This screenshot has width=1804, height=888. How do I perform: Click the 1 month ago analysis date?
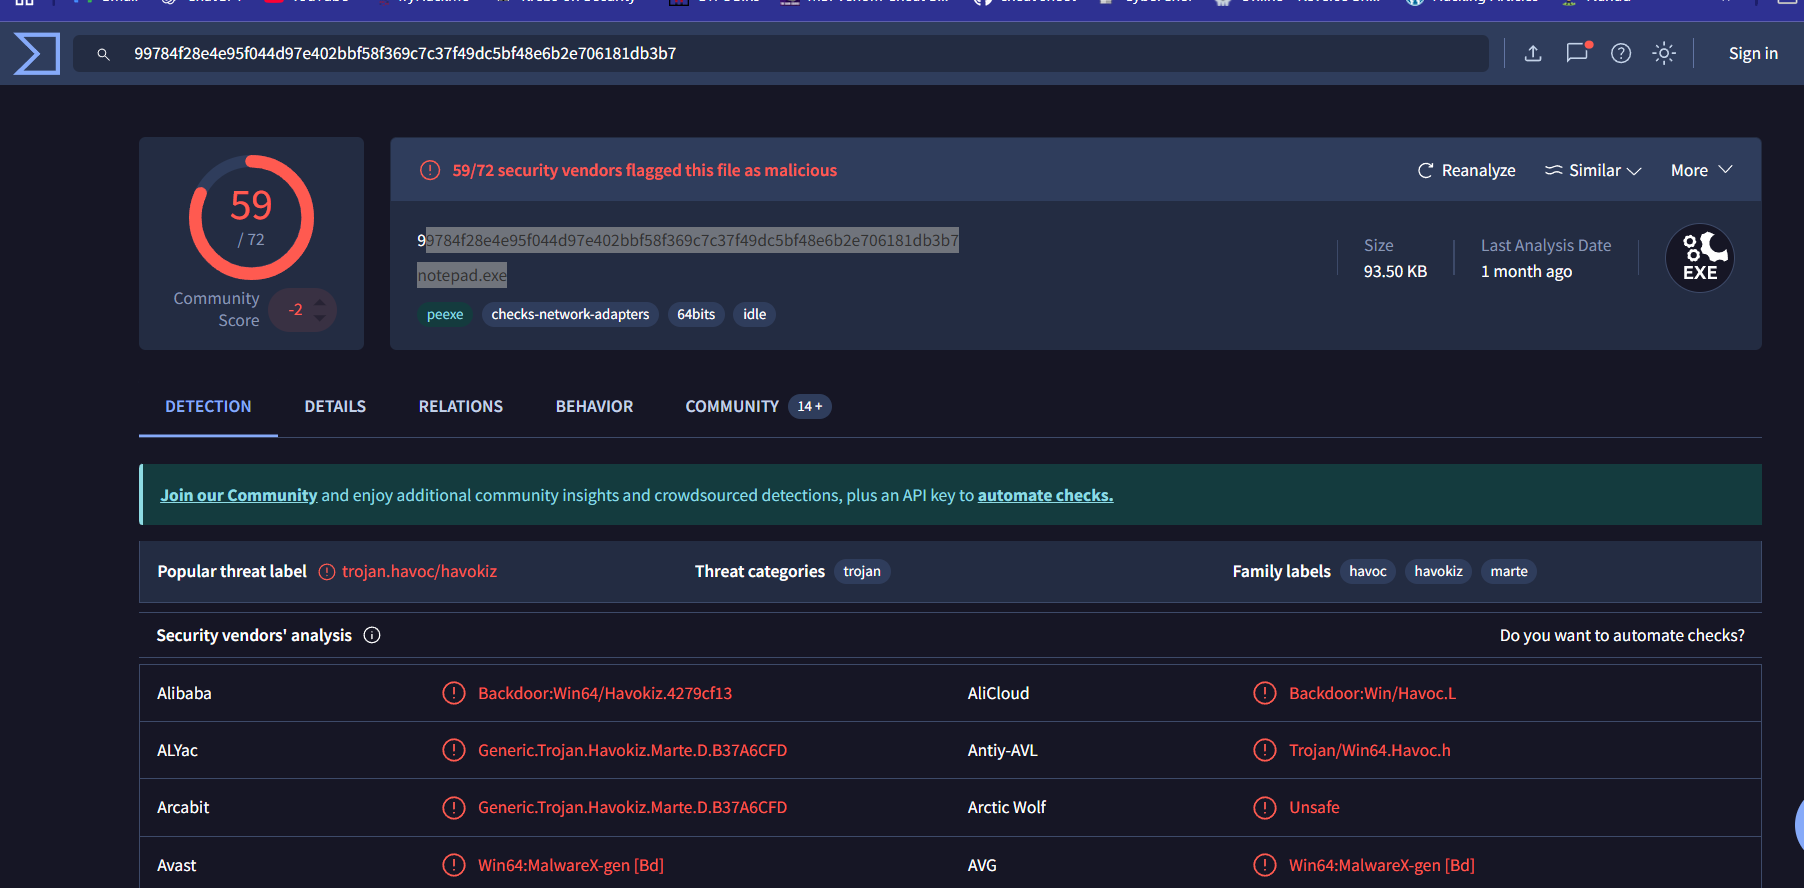(x=1526, y=271)
